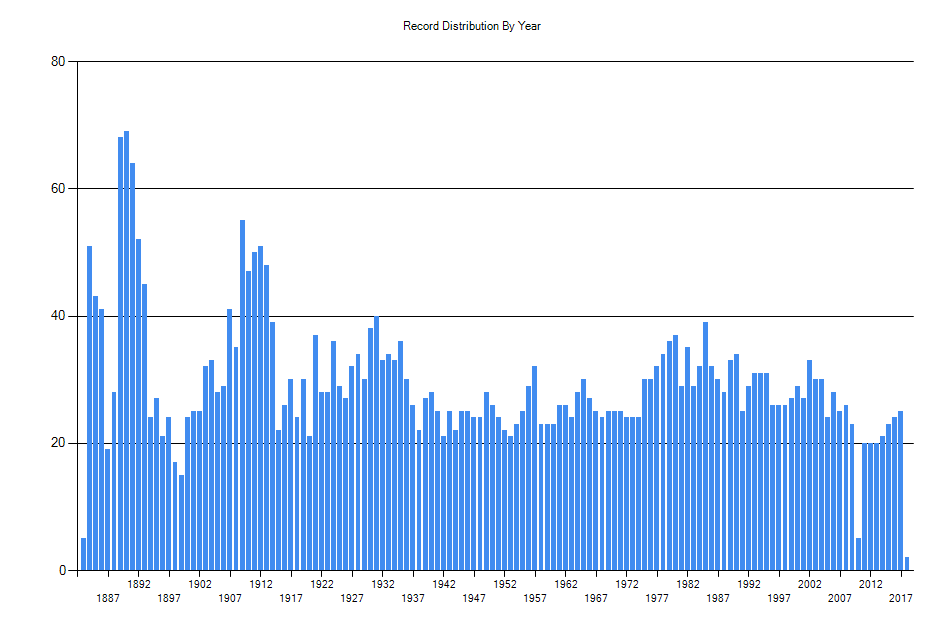Click the 40 label on the y-axis

[x=57, y=317]
